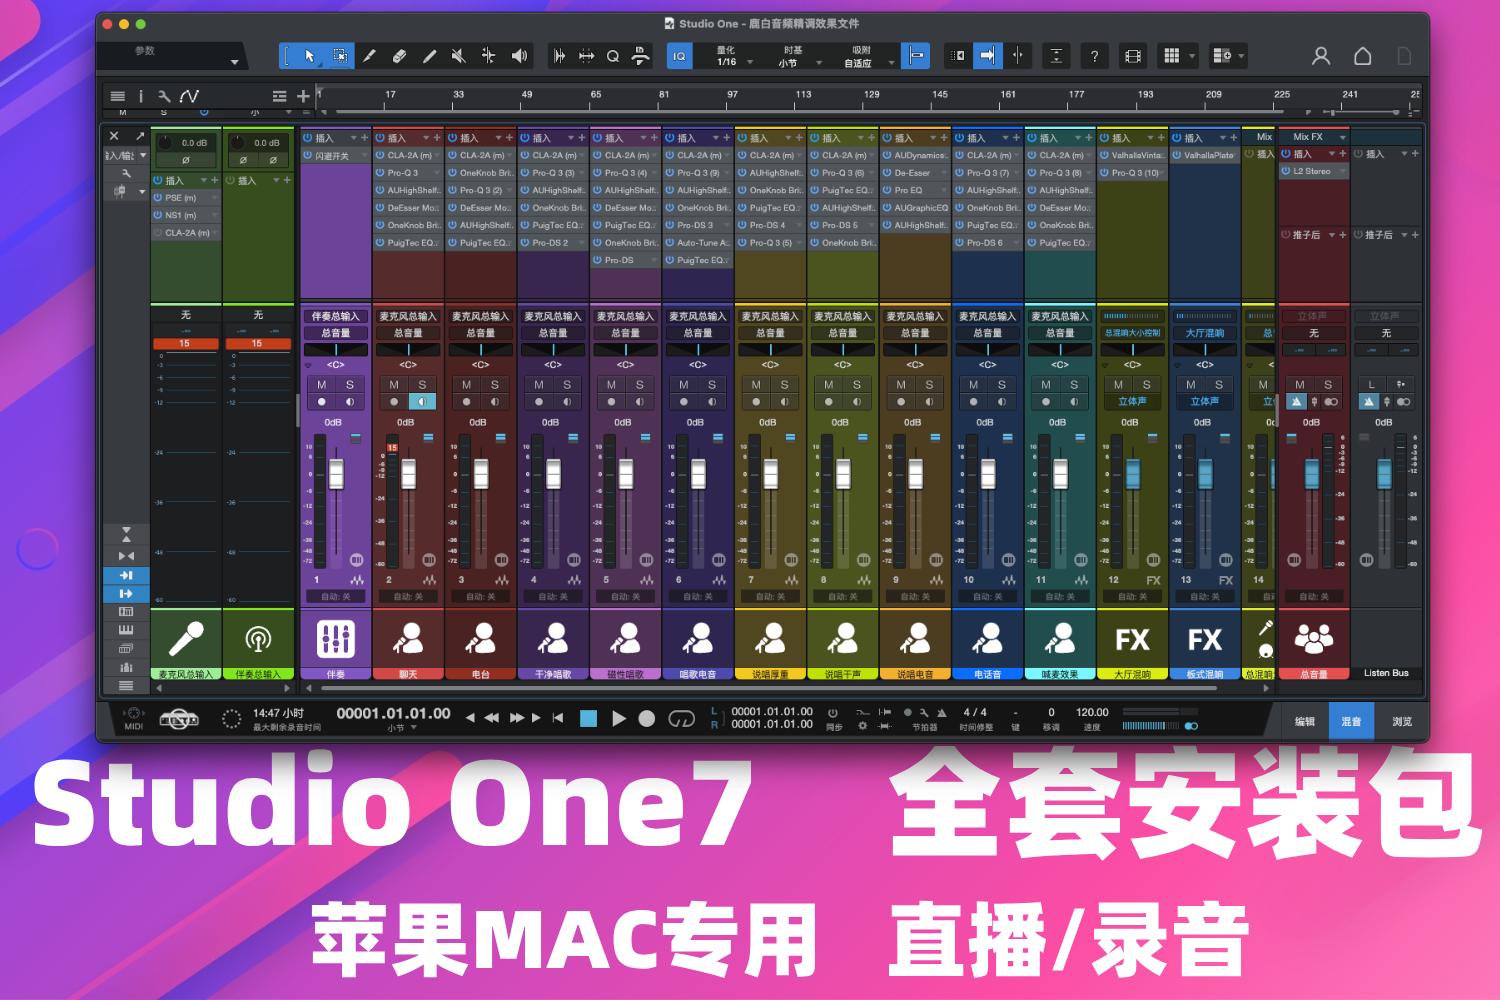The height and width of the screenshot is (1000, 1500).
Task: Add a track with the plus icon
Action: point(303,96)
